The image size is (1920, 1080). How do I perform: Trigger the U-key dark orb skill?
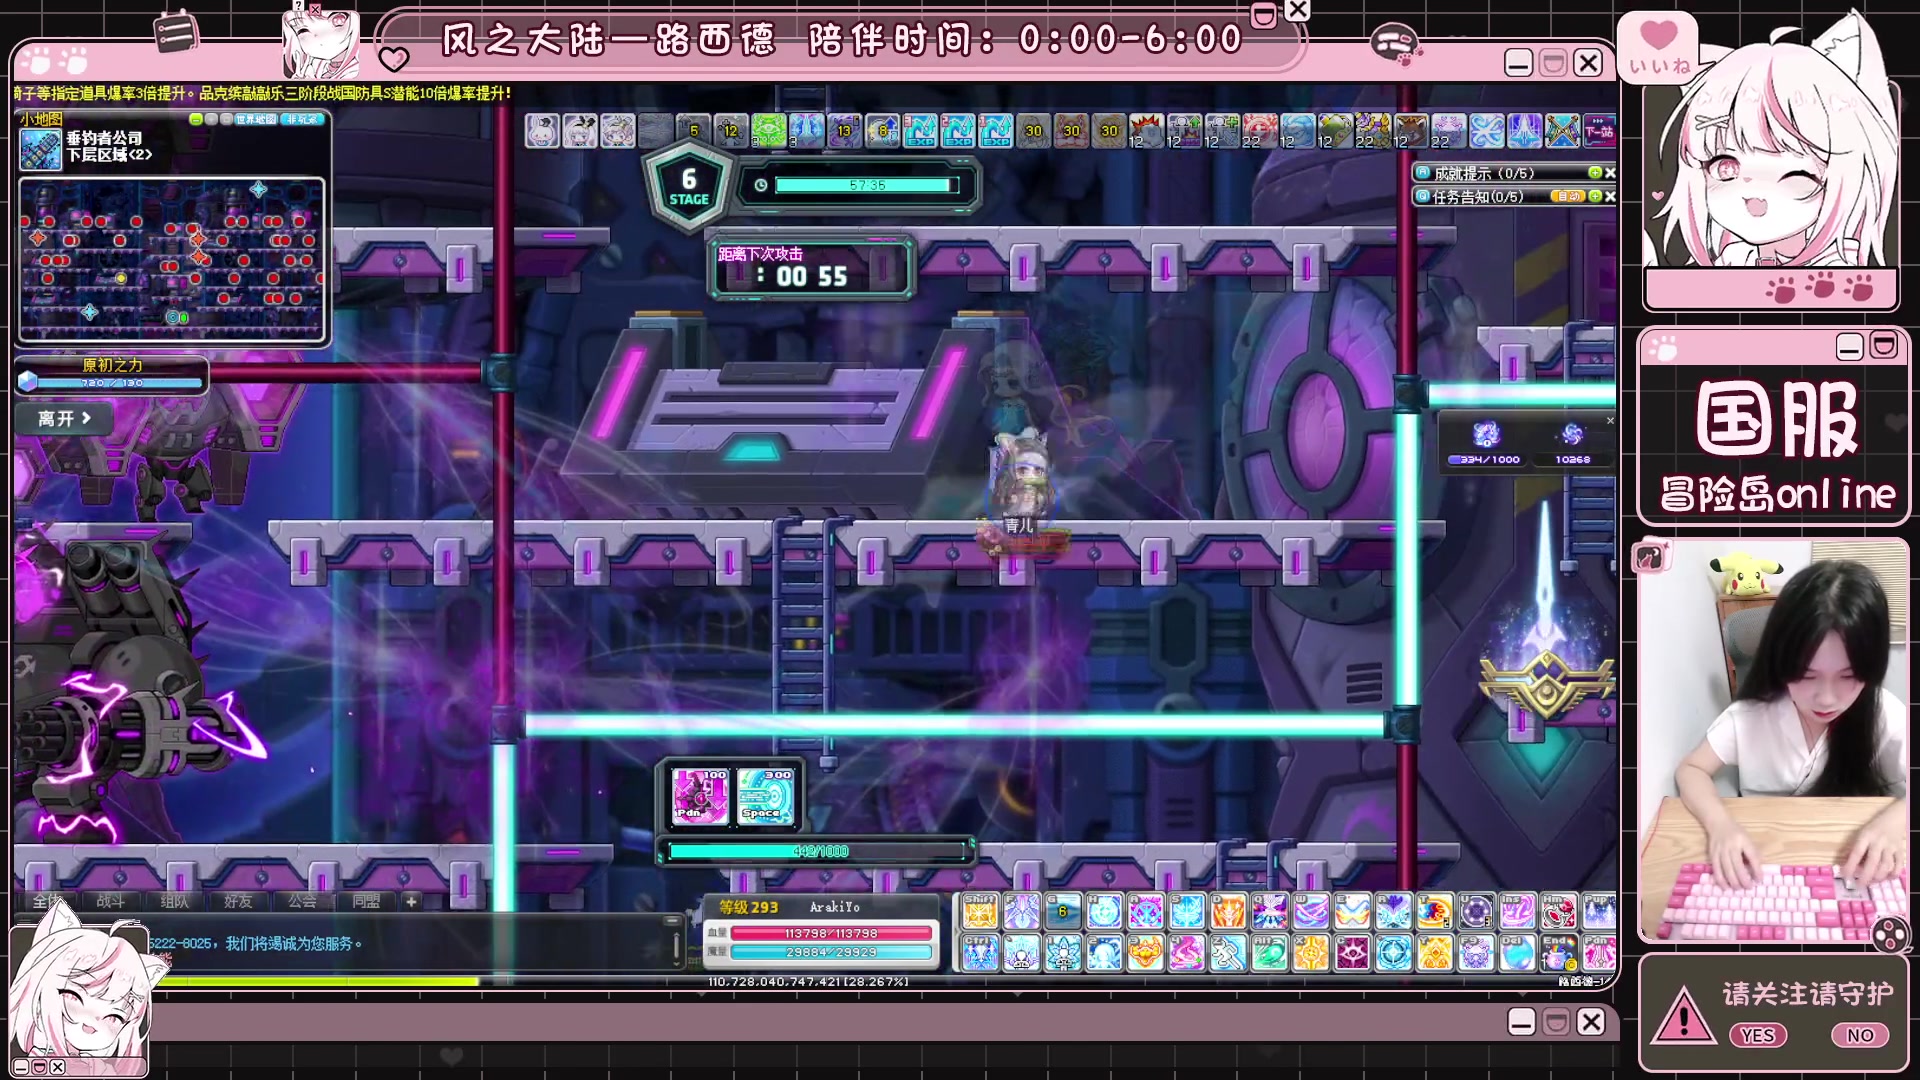point(1476,912)
